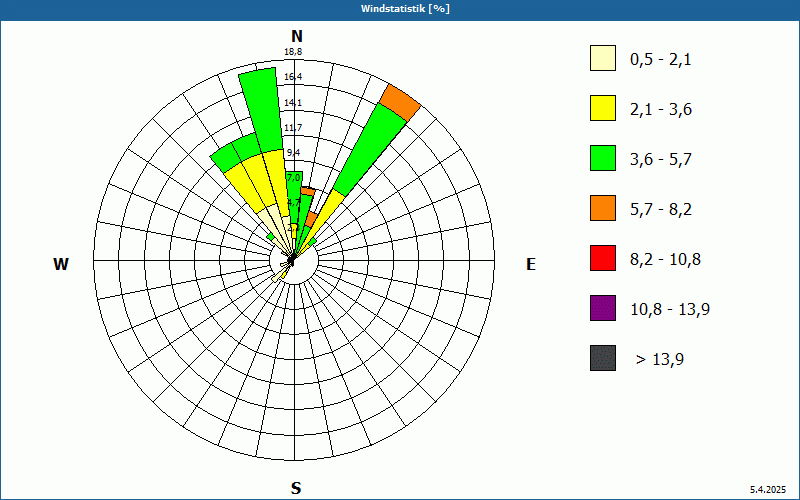800x500 pixels.
Task: Select the red 8,2 - 10,8 legend swatch
Action: click(x=603, y=258)
